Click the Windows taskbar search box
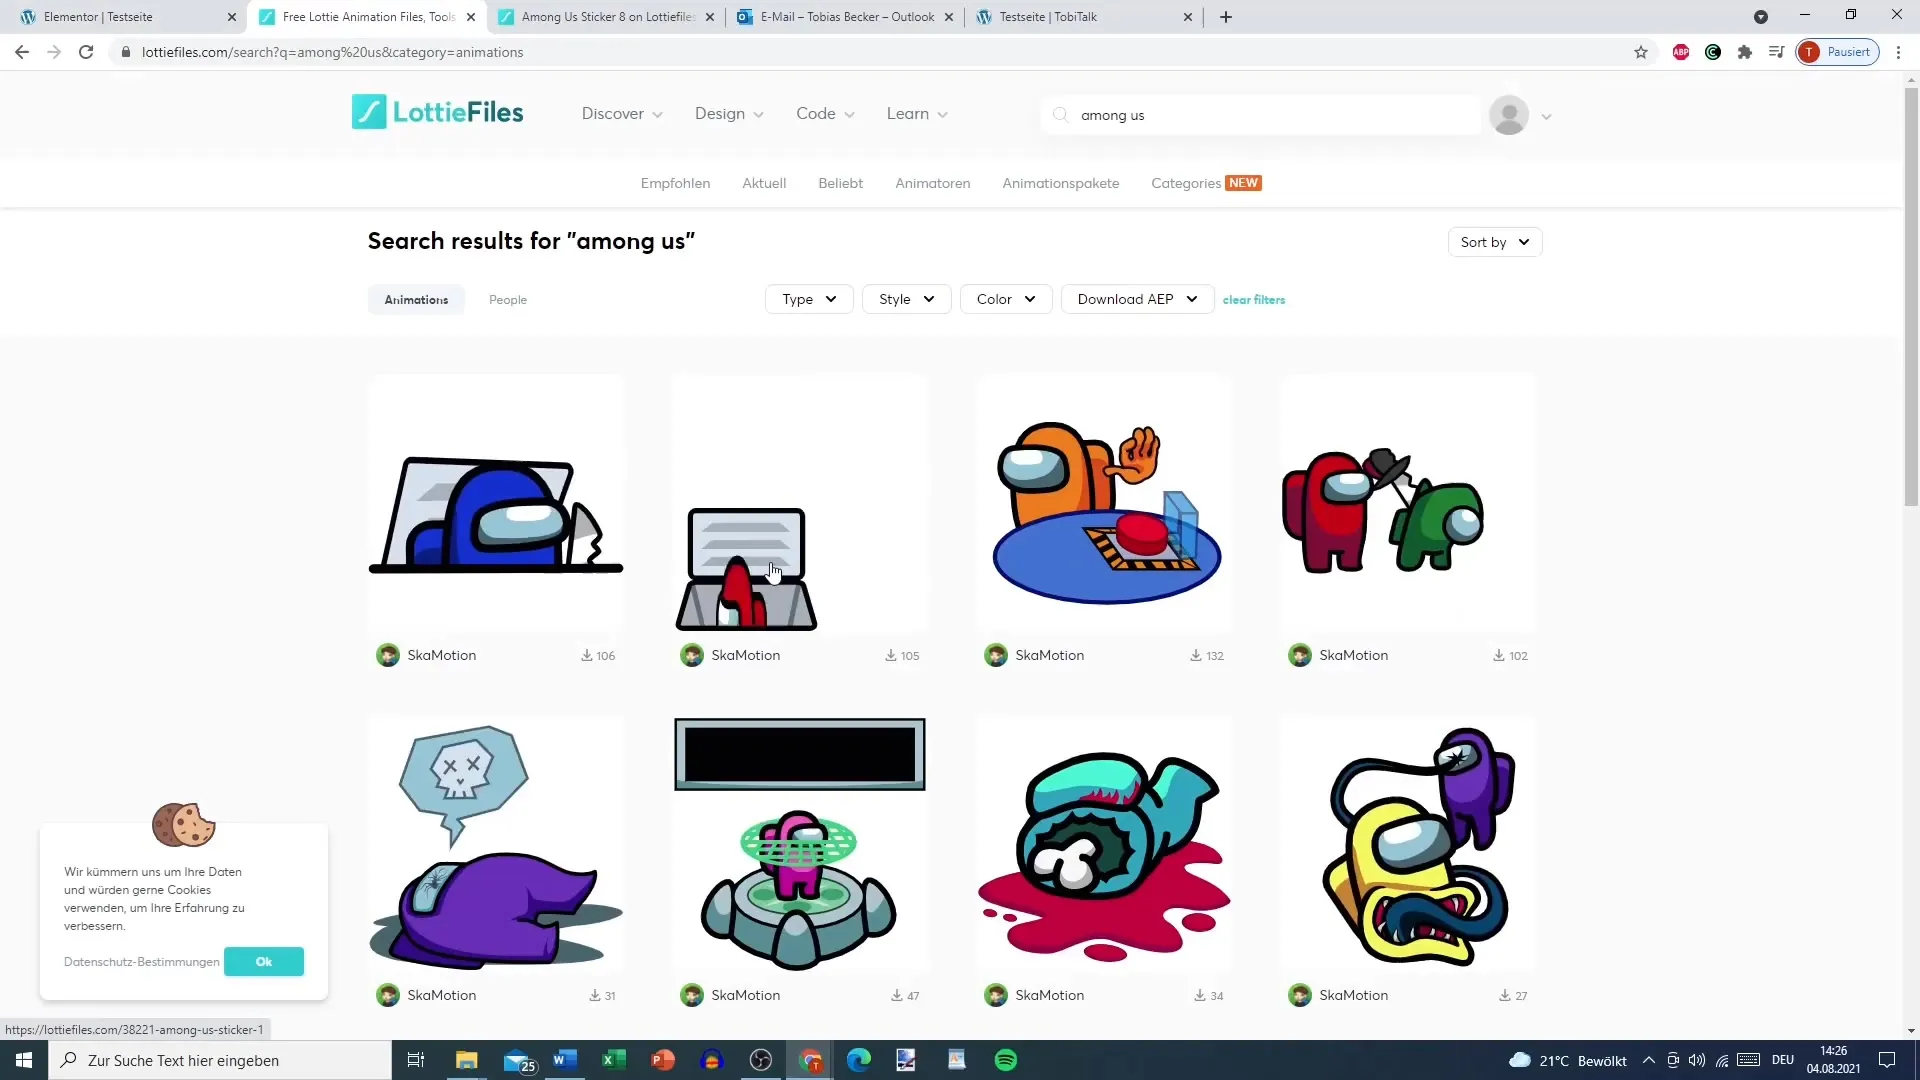The width and height of the screenshot is (1920, 1080). point(220,1060)
